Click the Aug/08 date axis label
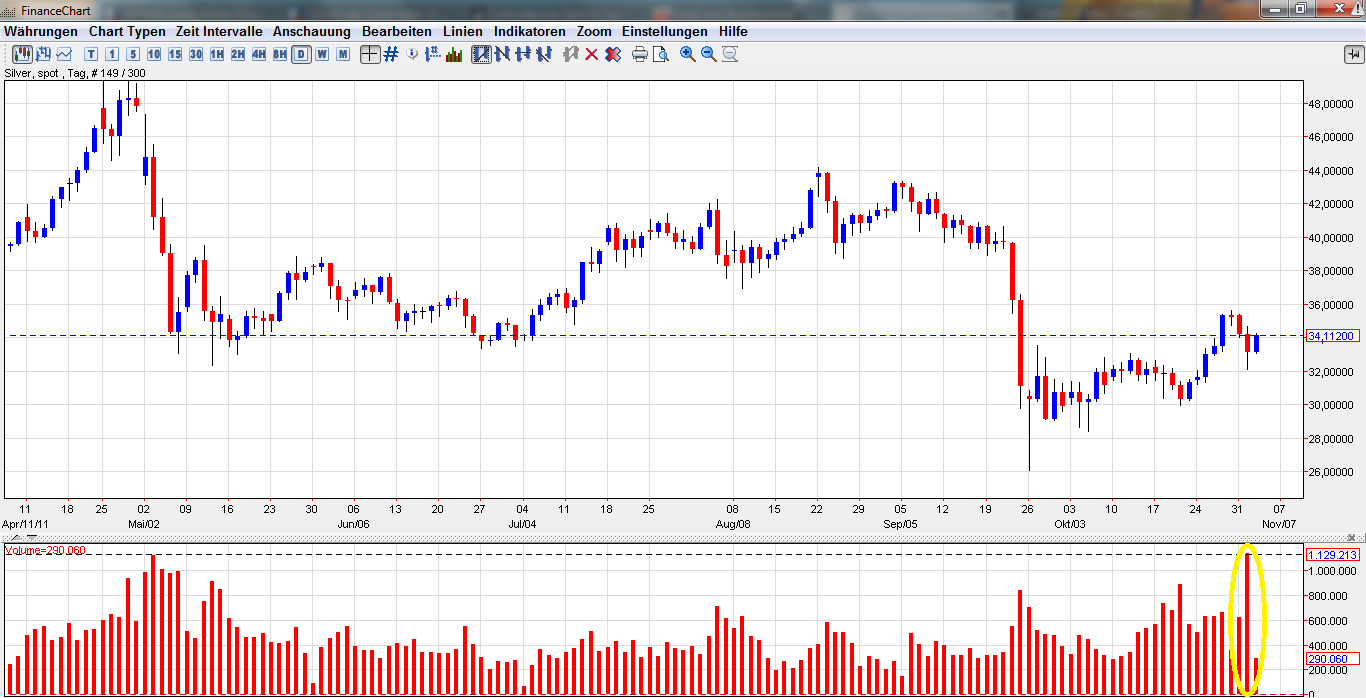Image resolution: width=1366 pixels, height=698 pixels. 733,523
